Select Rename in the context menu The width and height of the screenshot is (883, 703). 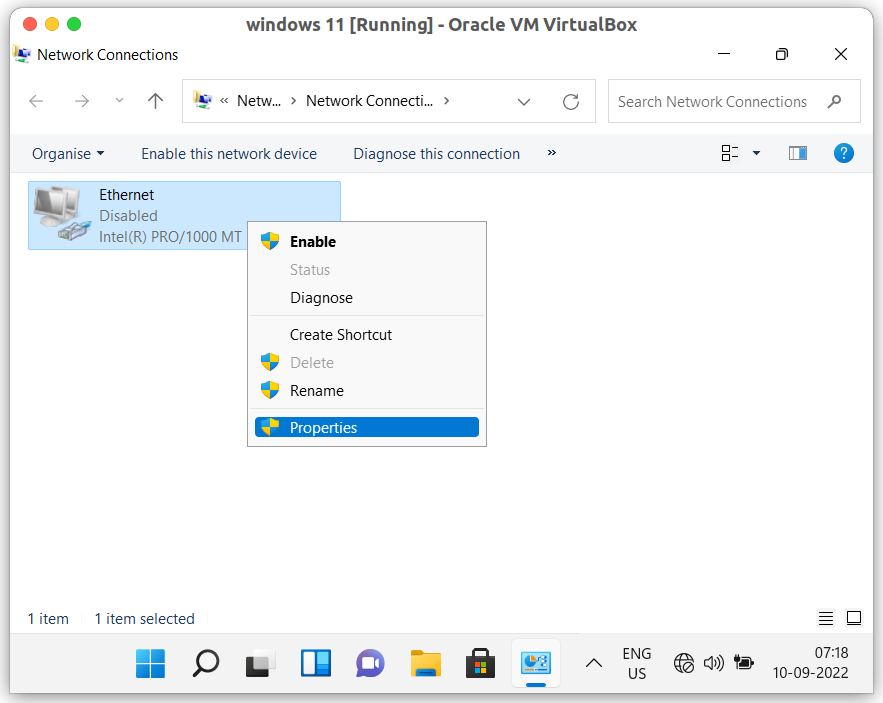tap(316, 390)
